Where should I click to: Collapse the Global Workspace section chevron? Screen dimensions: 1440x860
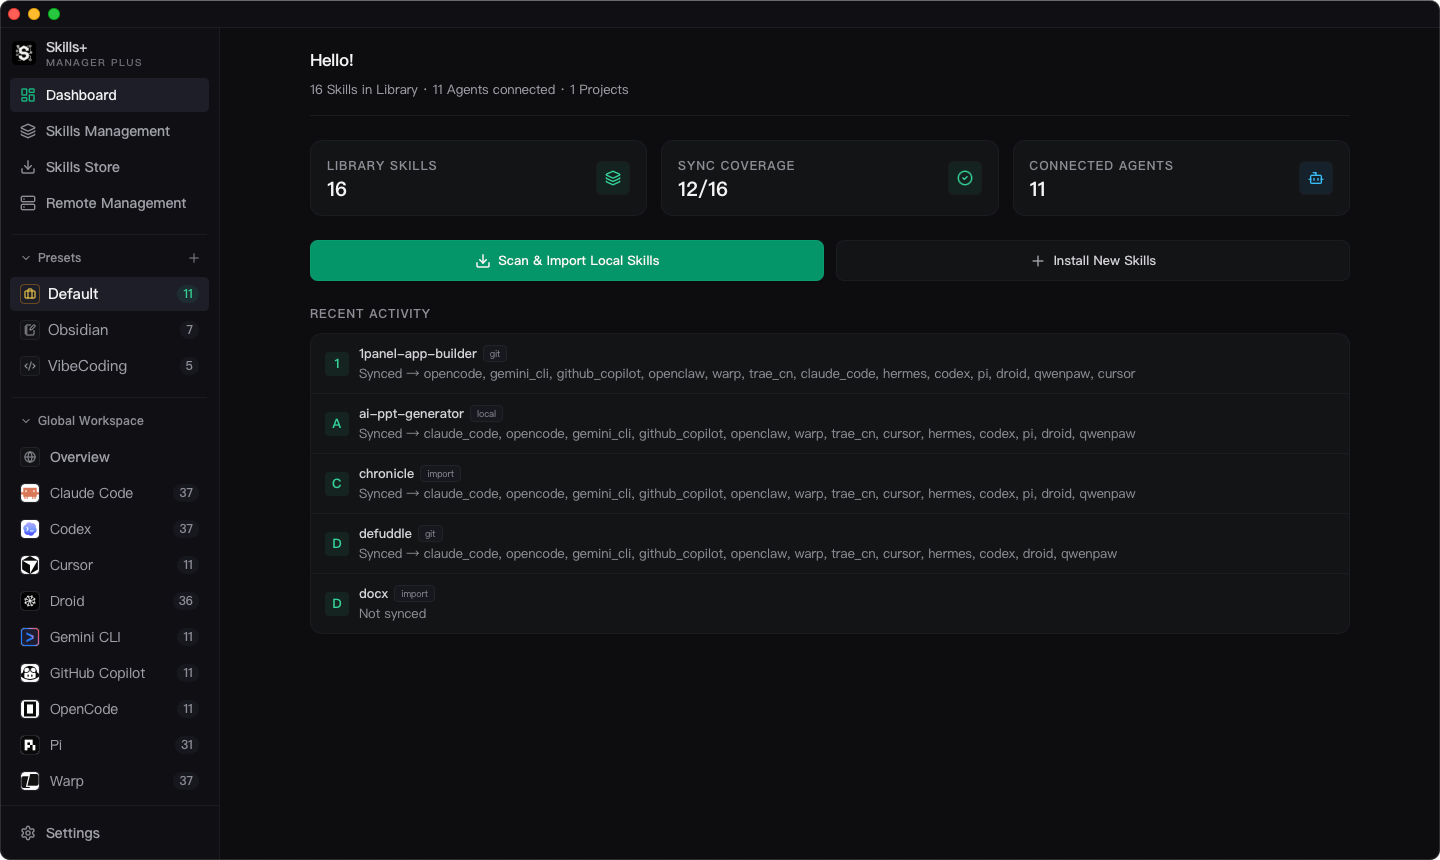coord(26,421)
